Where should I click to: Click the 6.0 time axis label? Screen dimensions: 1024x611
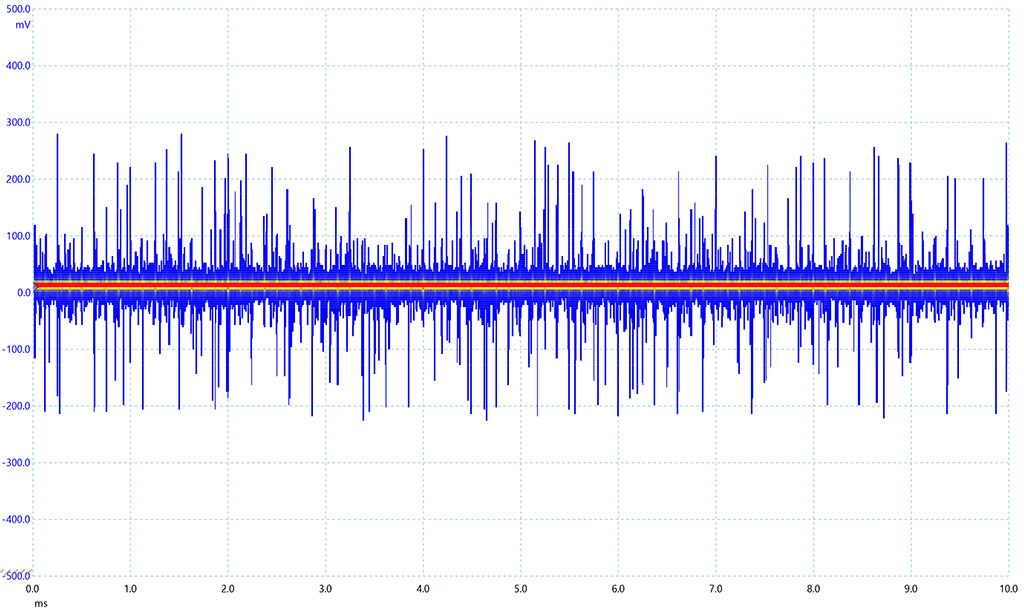(x=618, y=589)
